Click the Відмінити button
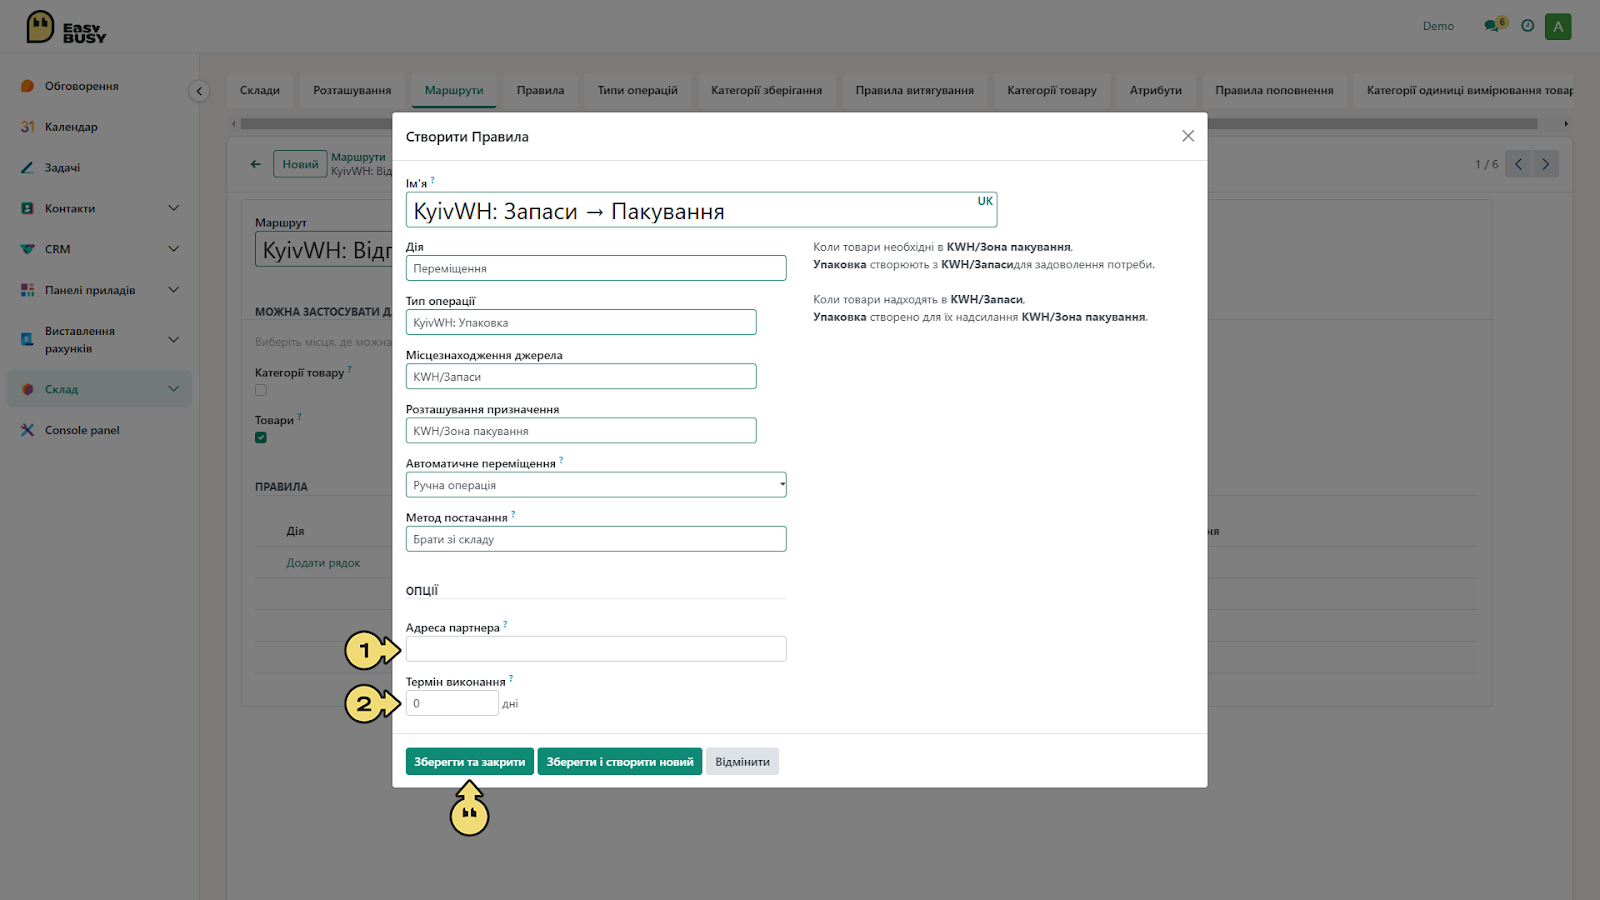The width and height of the screenshot is (1600, 900). pyautogui.click(x=742, y=762)
